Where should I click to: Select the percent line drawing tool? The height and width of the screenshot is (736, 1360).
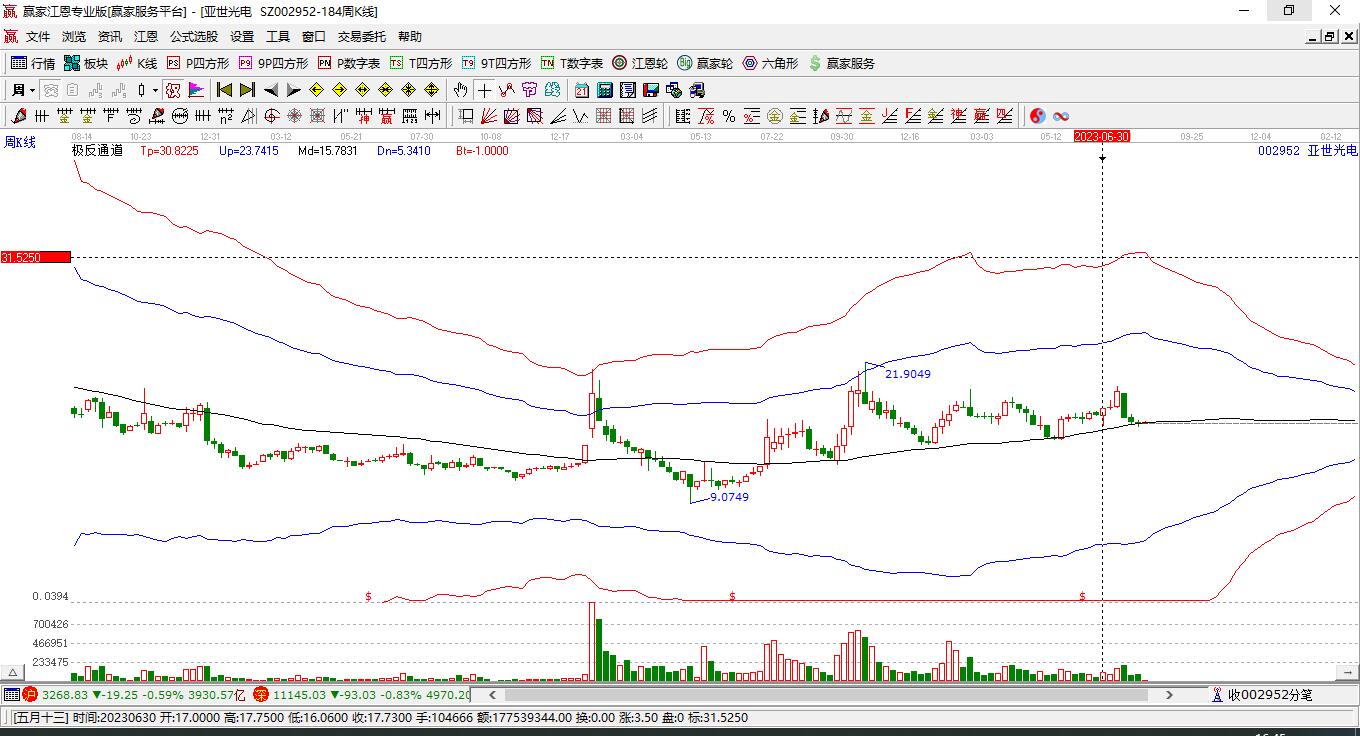[x=729, y=116]
